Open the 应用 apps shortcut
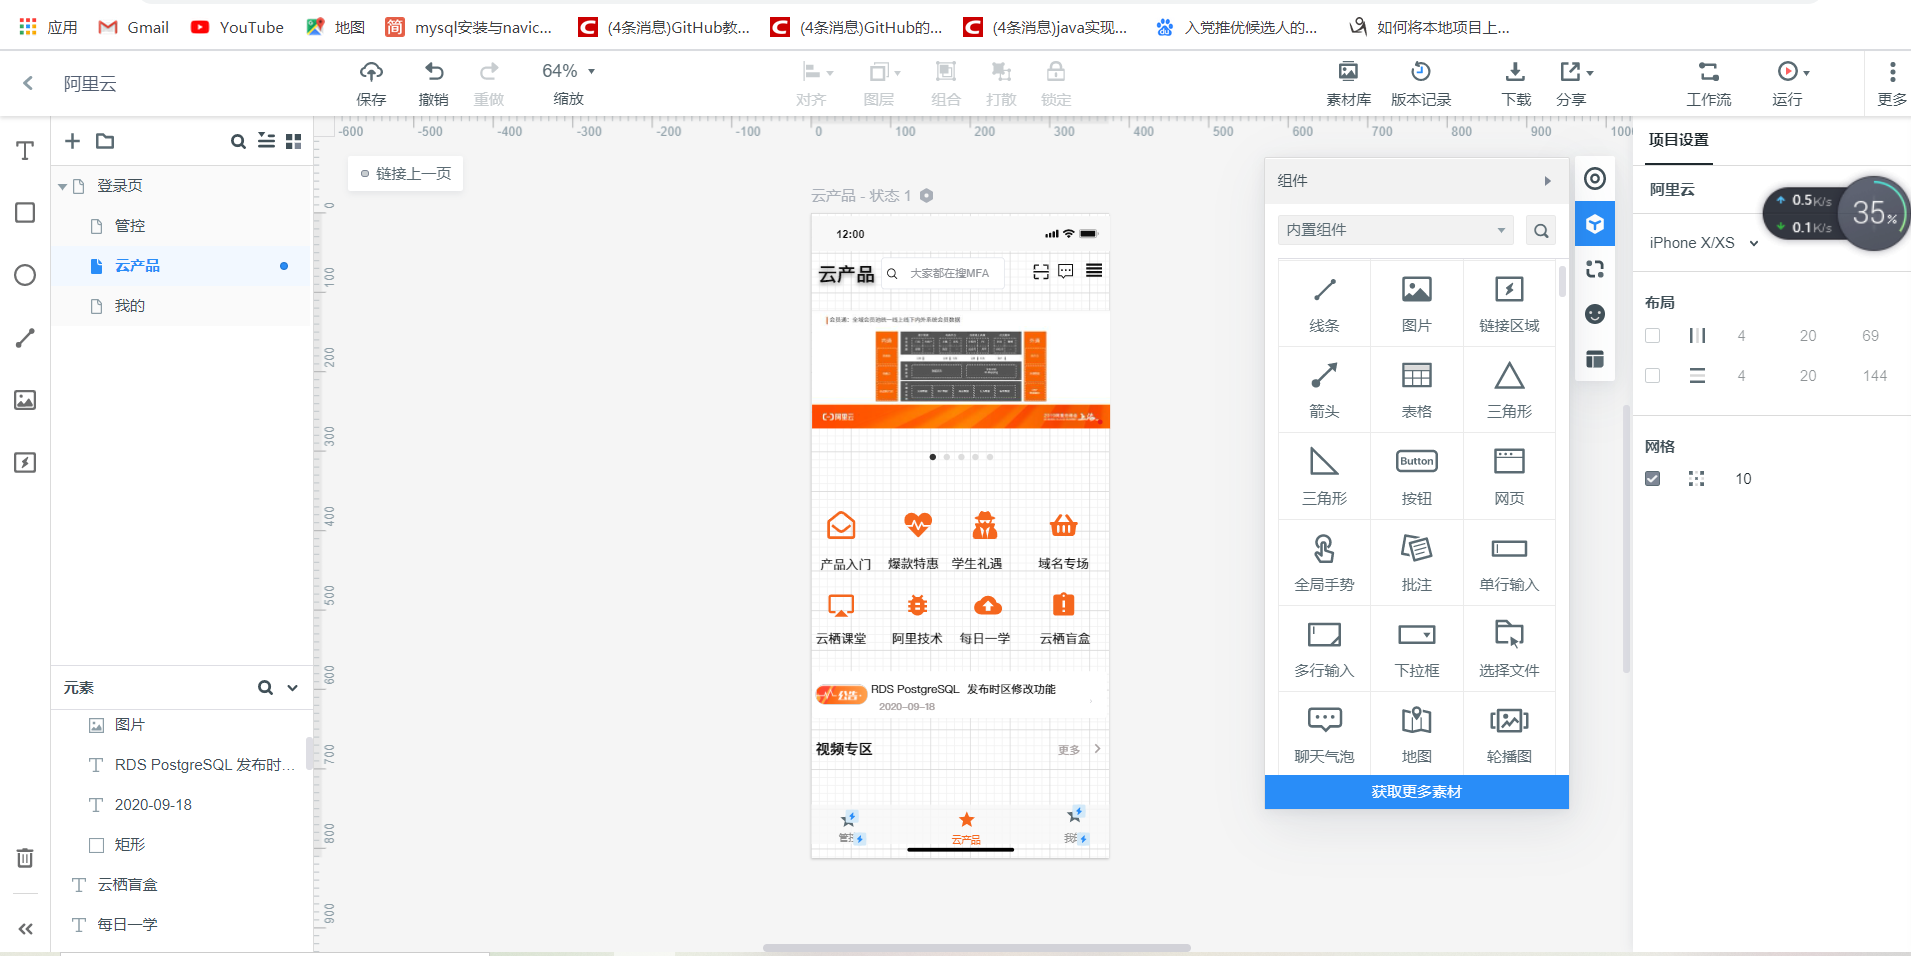Viewport: 1911px width, 956px height. coord(47,27)
